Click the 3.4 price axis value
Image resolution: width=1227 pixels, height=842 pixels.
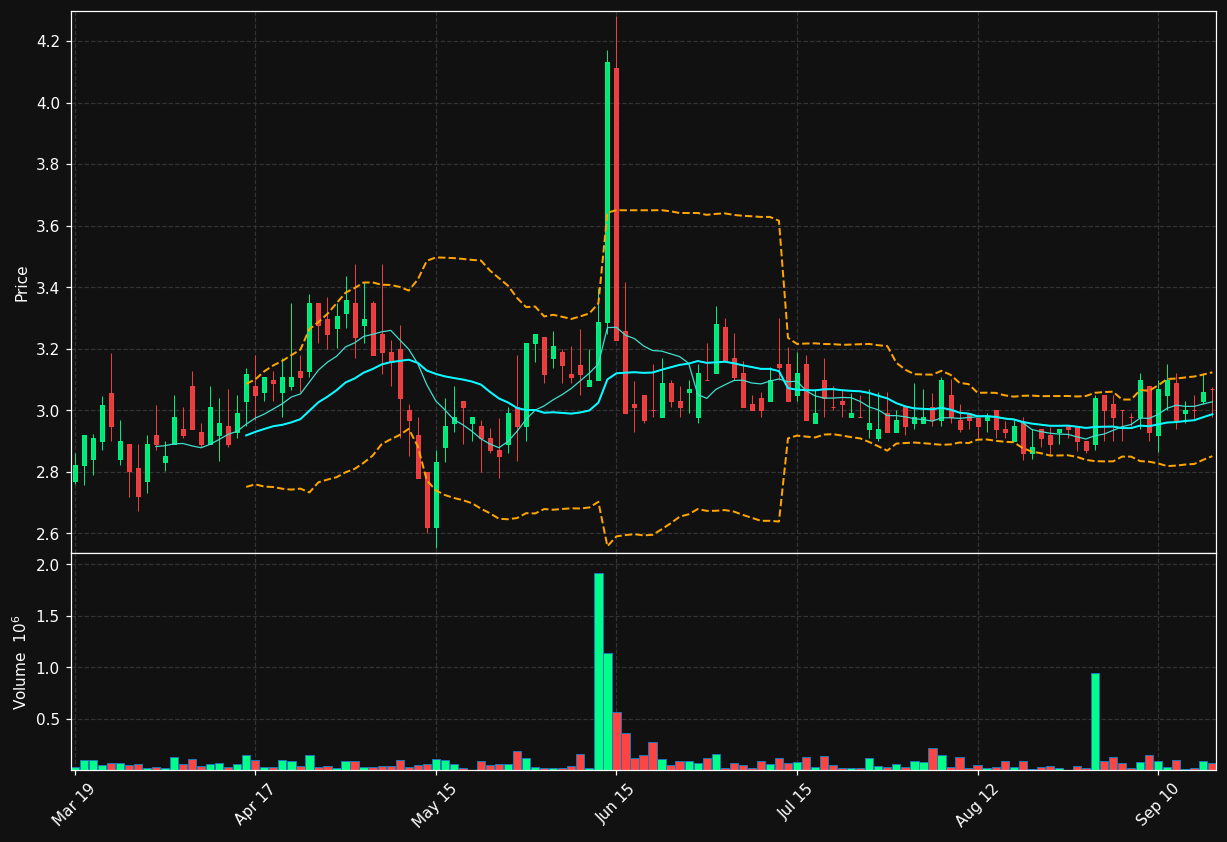(x=48, y=288)
